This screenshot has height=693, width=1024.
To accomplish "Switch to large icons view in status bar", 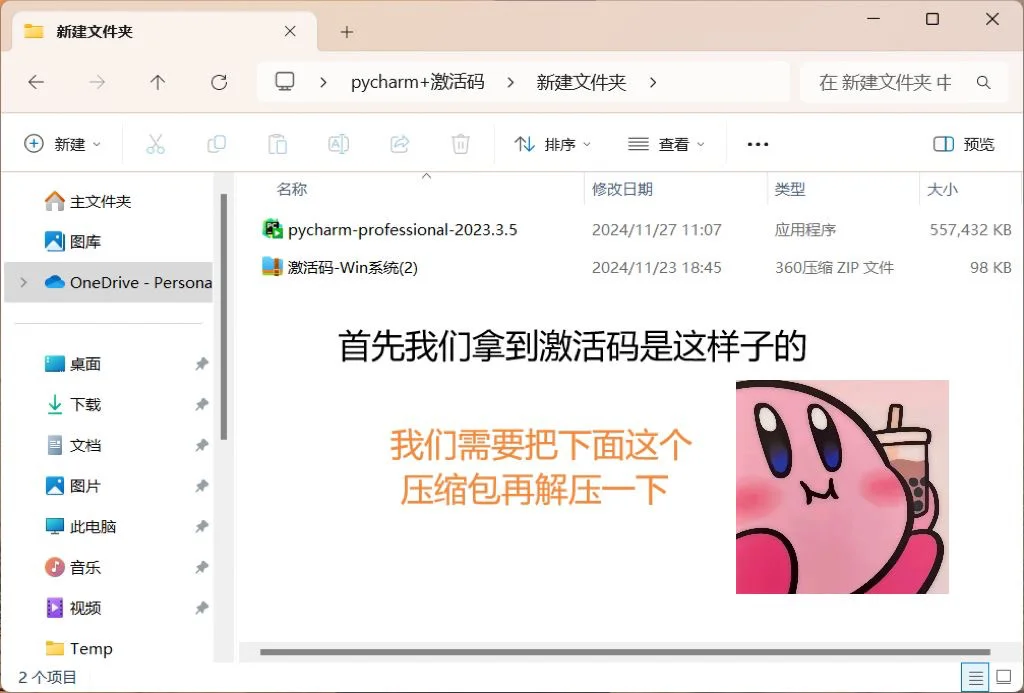I will 1004,676.
